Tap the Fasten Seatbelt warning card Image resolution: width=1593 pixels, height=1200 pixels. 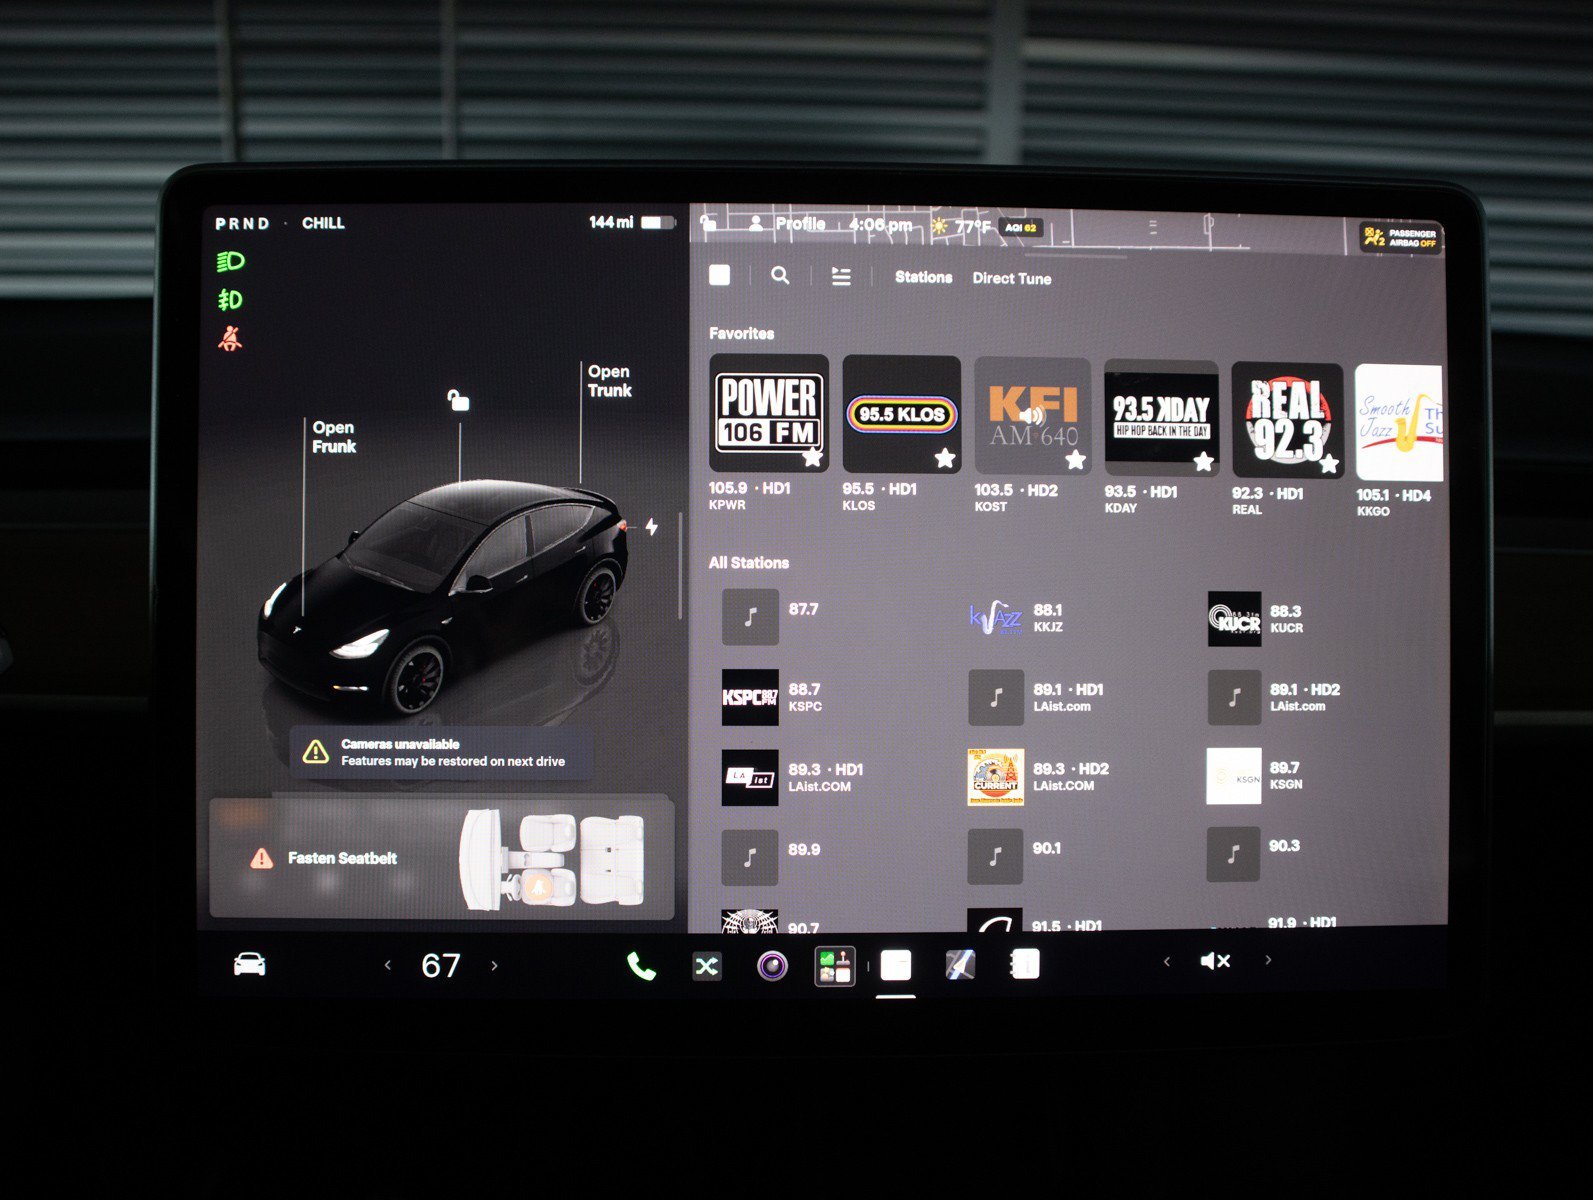pyautogui.click(x=441, y=857)
